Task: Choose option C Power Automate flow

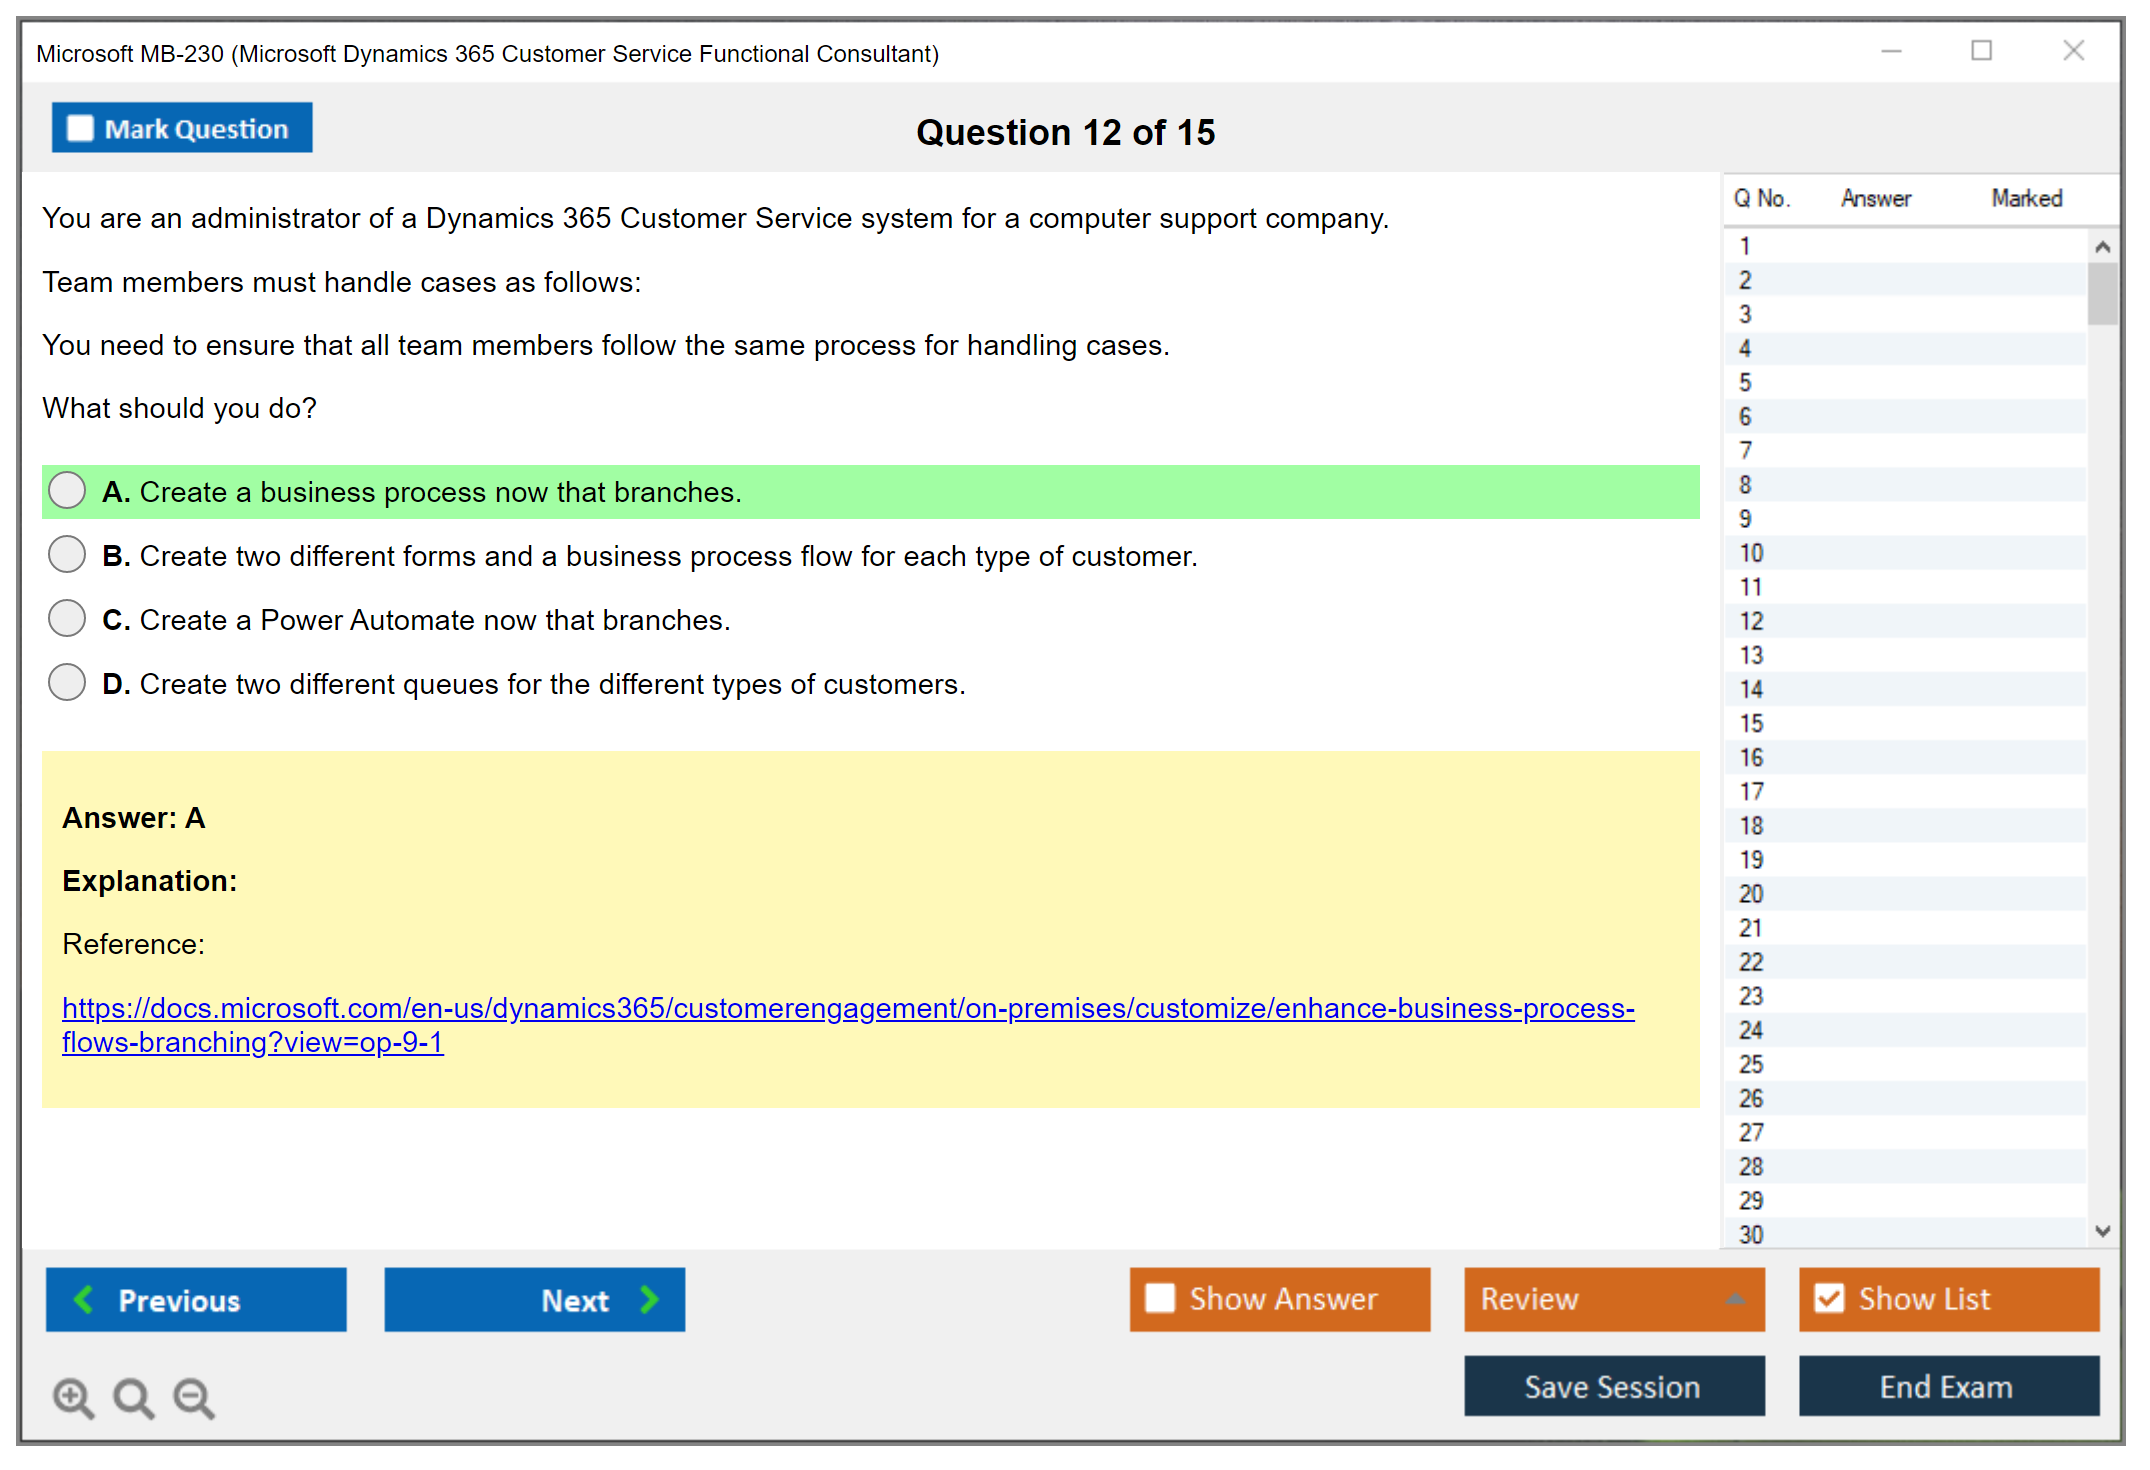Action: pyautogui.click(x=67, y=618)
